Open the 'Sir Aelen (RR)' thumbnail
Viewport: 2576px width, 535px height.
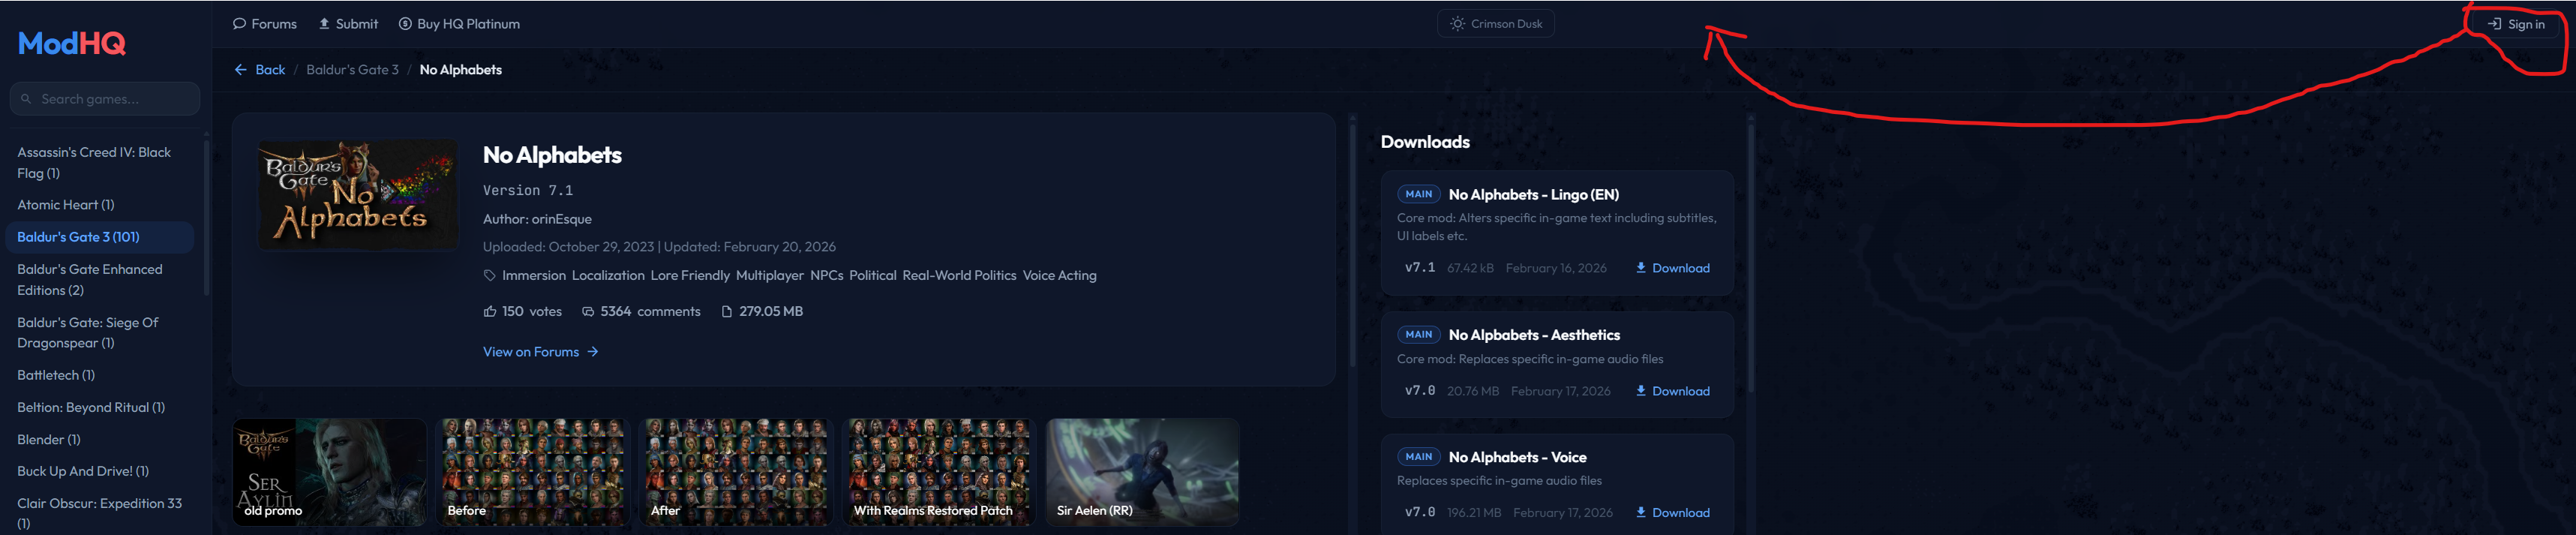coord(1143,472)
